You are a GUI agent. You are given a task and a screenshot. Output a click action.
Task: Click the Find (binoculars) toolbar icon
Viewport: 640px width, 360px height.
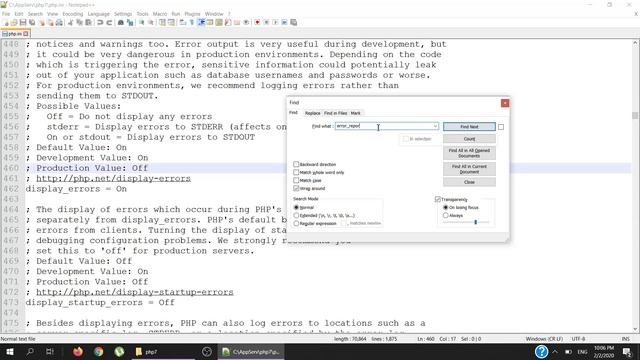click(121, 23)
